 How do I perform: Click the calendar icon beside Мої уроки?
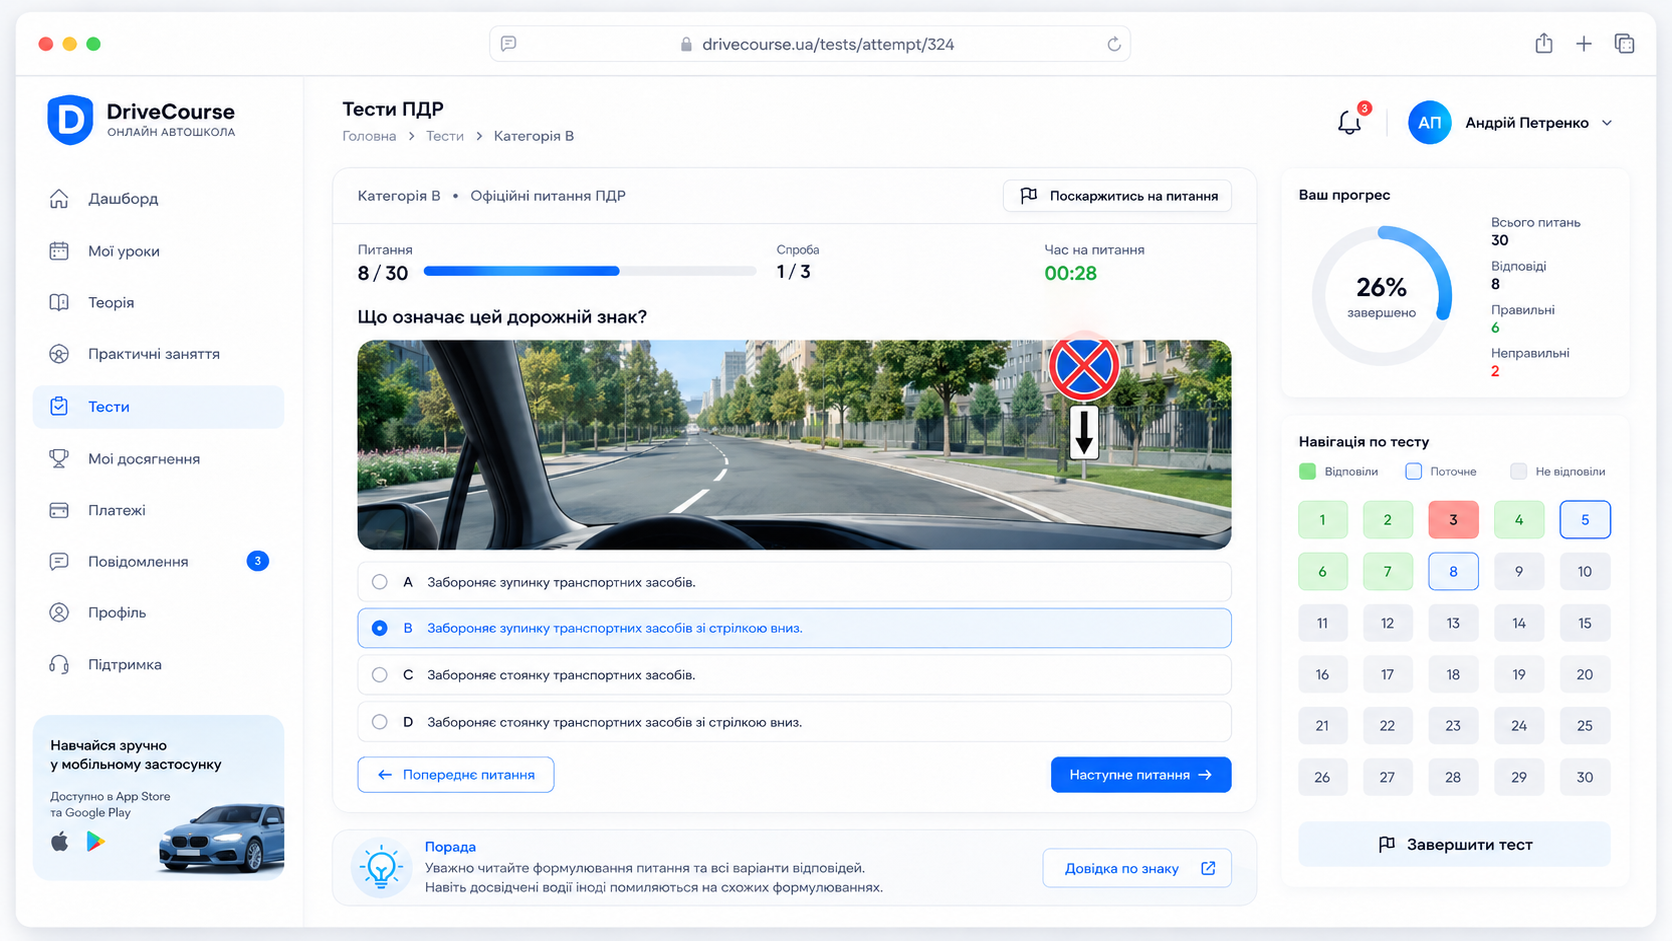click(x=59, y=251)
